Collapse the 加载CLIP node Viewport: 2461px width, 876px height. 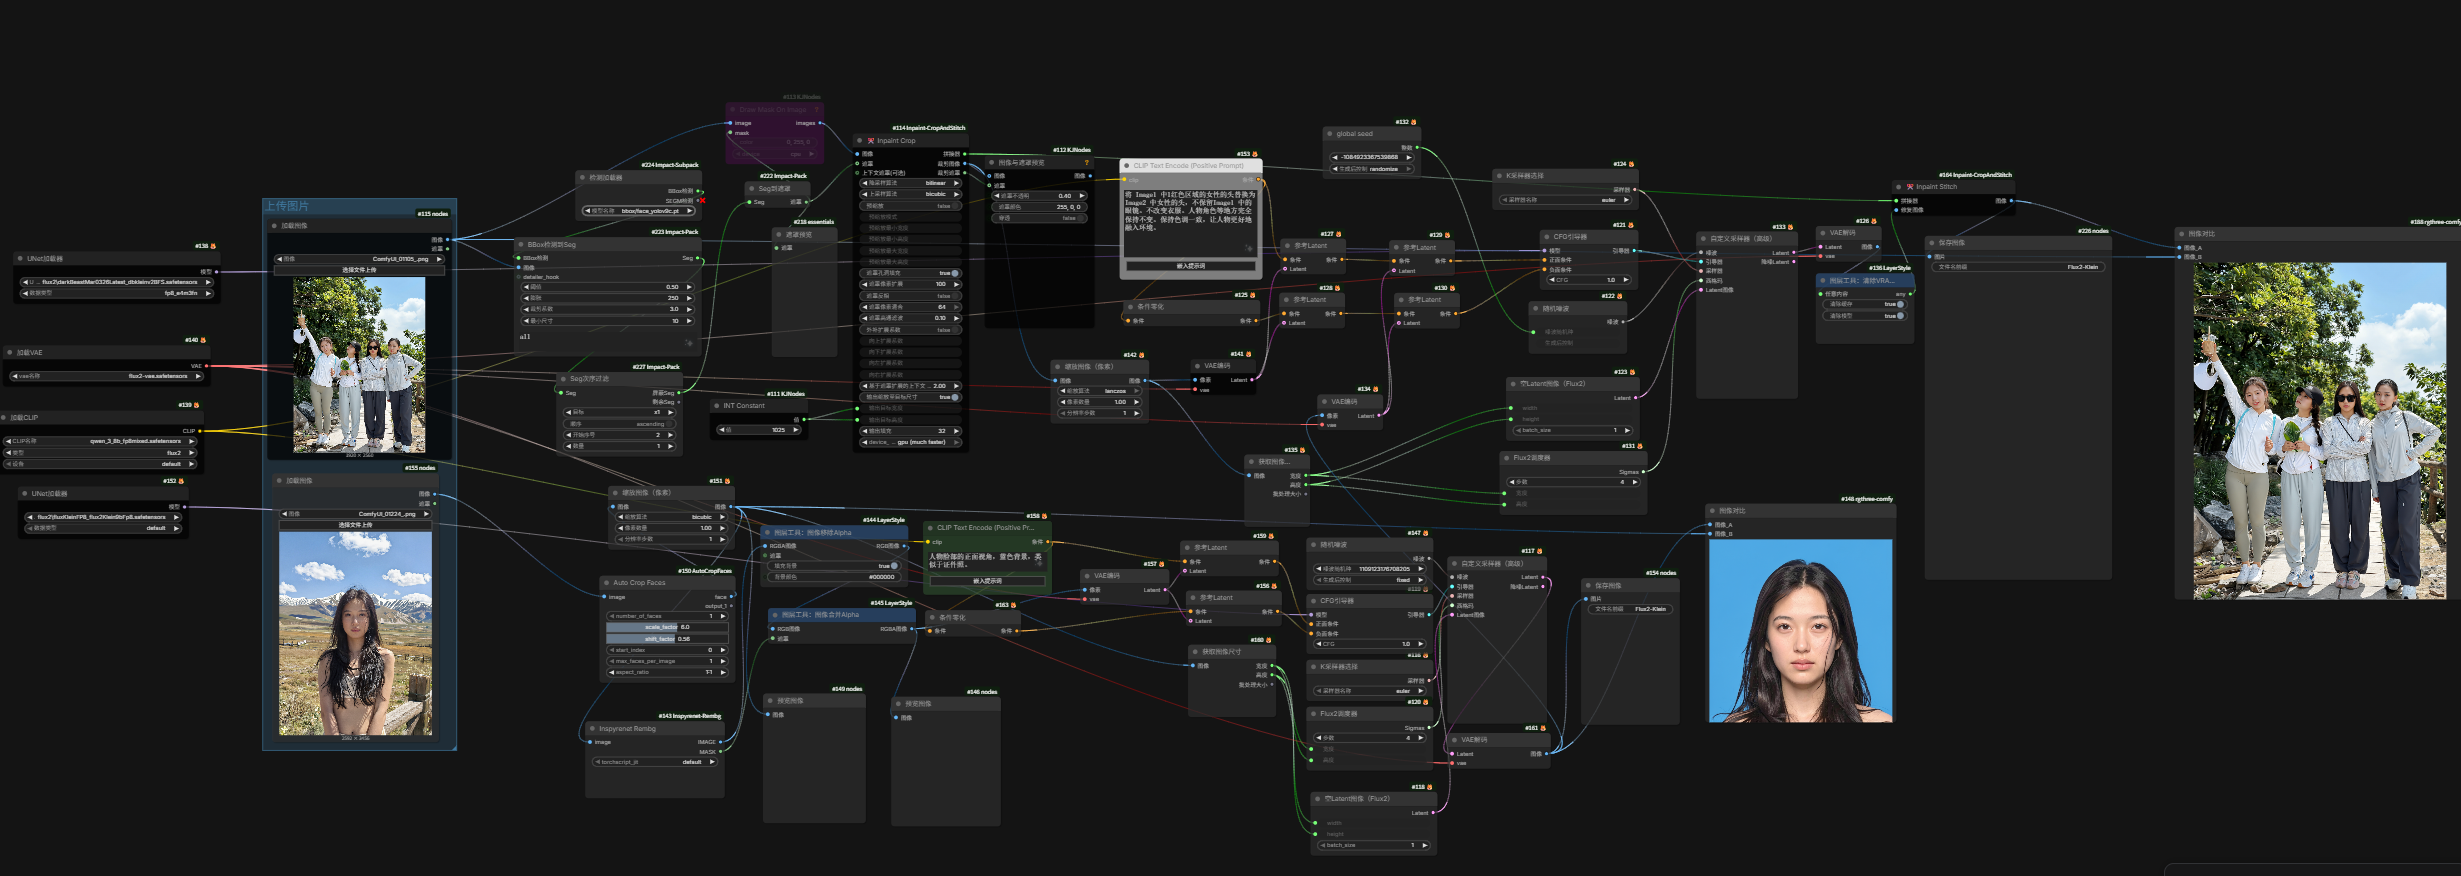[5, 417]
